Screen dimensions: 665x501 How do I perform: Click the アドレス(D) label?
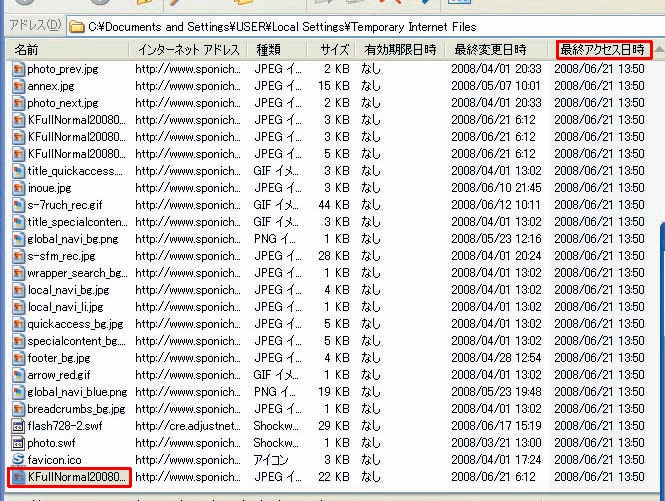coord(35,25)
